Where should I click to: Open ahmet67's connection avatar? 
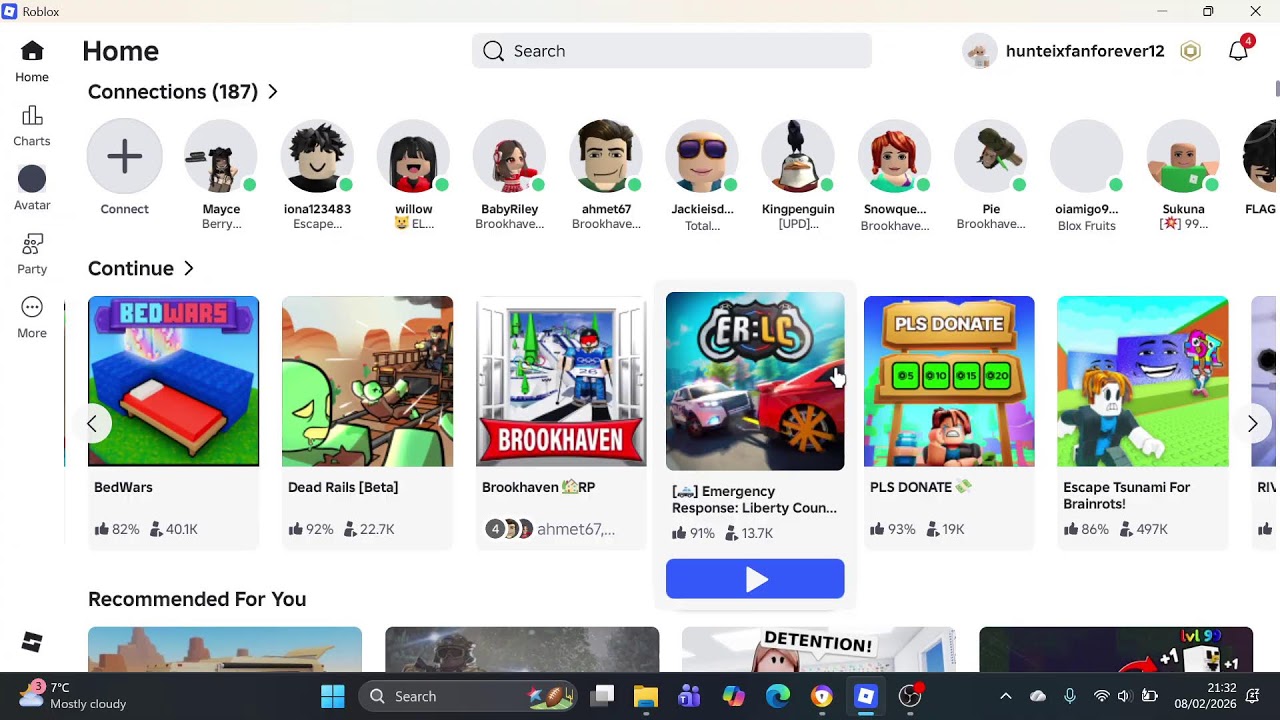pyautogui.click(x=605, y=156)
